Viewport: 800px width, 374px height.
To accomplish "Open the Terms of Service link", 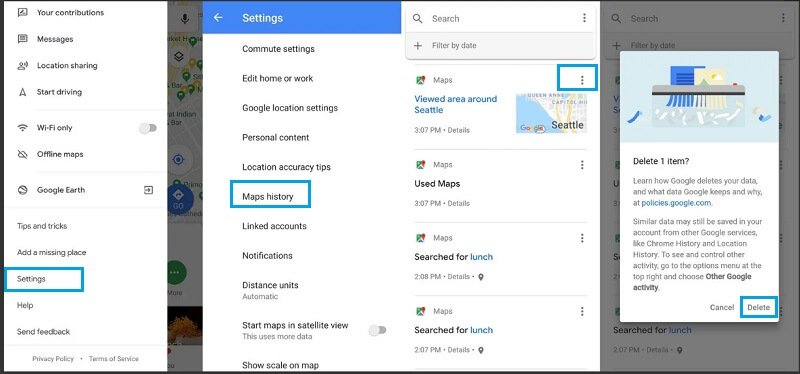I will pyautogui.click(x=114, y=359).
